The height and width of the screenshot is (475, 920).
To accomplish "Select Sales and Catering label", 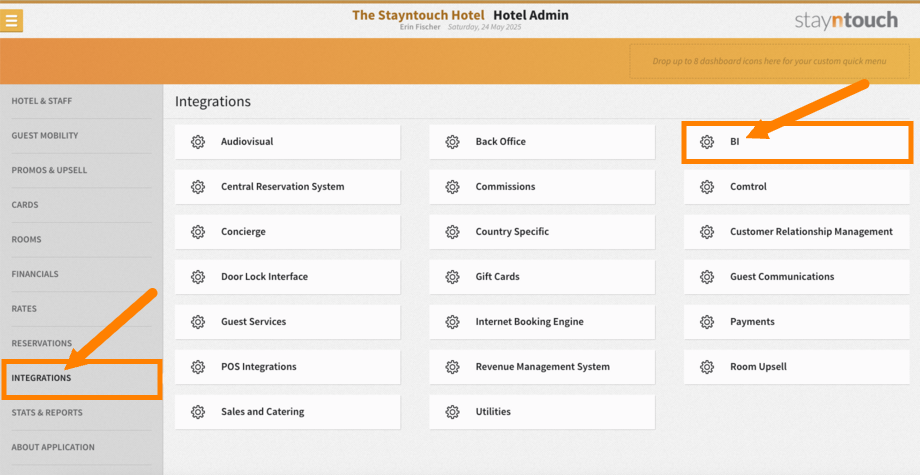I will 262,412.
